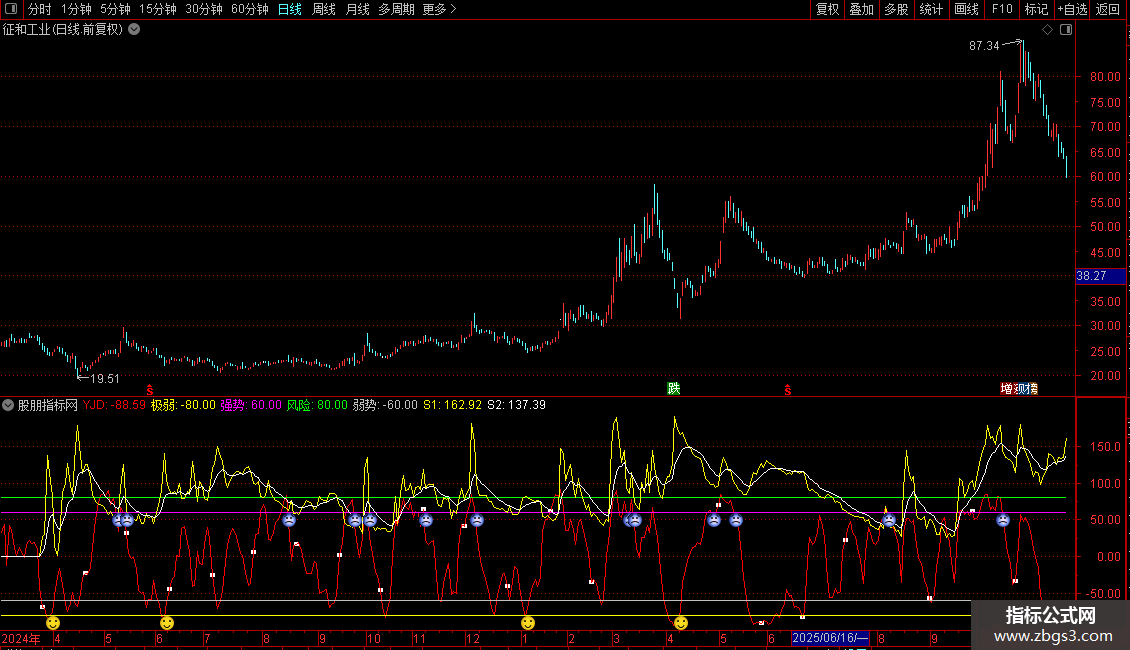This screenshot has height=650, width=1130.
Task: Open the 复权 adjustment menu
Action: click(827, 9)
